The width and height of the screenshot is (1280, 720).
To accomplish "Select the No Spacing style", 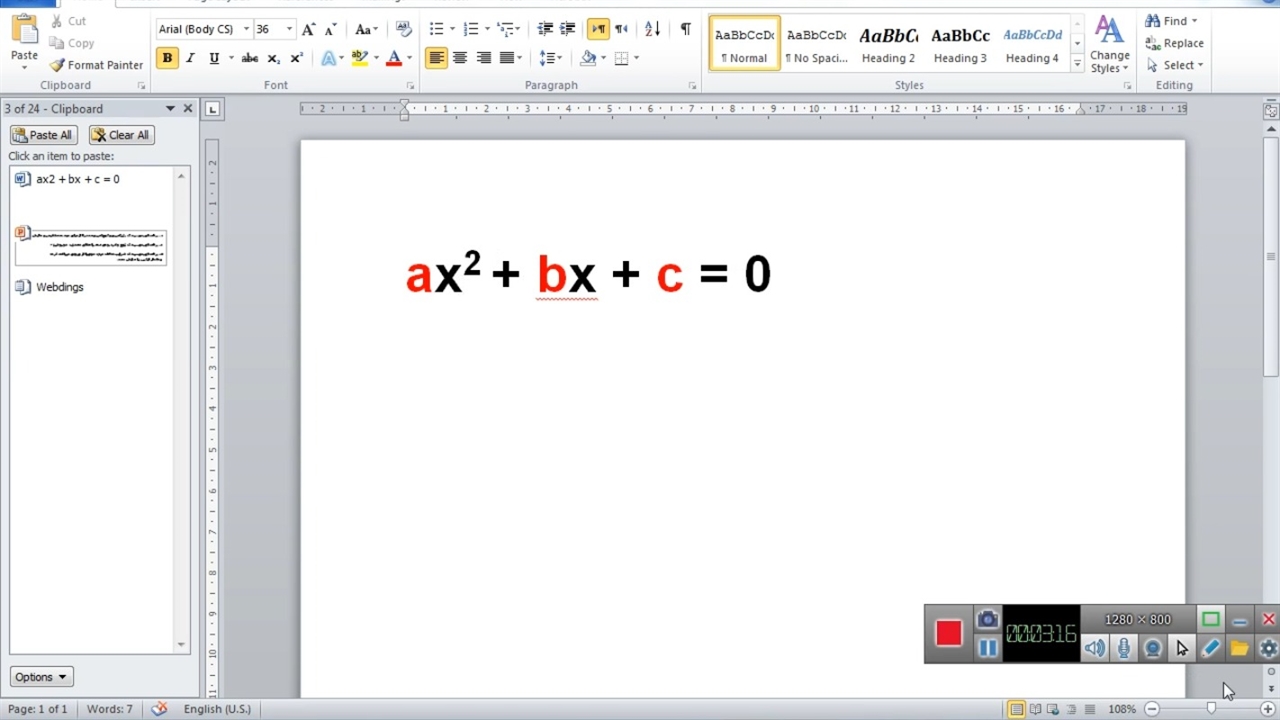I will 816,45.
